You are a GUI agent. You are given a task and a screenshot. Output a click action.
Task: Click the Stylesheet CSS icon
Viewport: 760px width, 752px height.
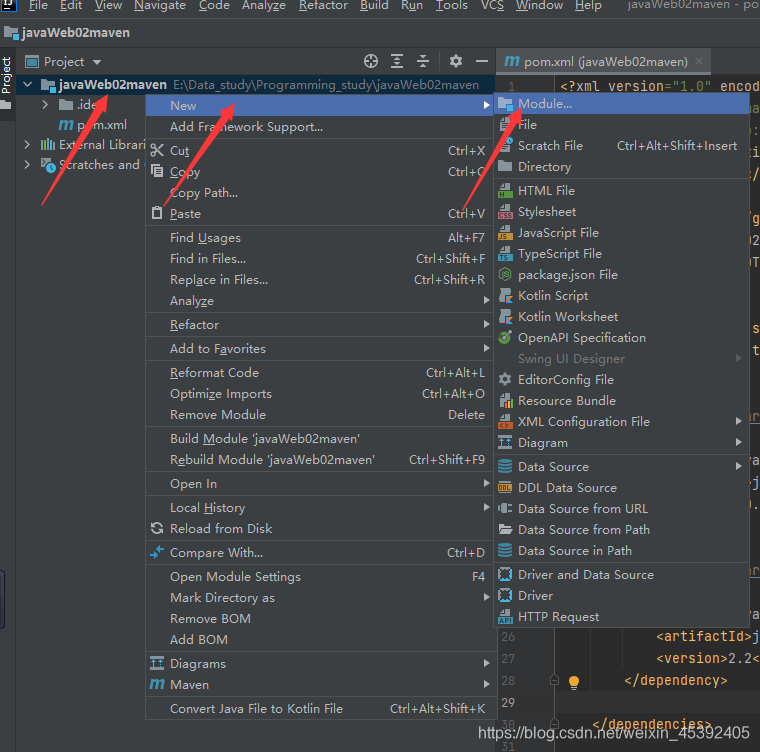(x=505, y=211)
